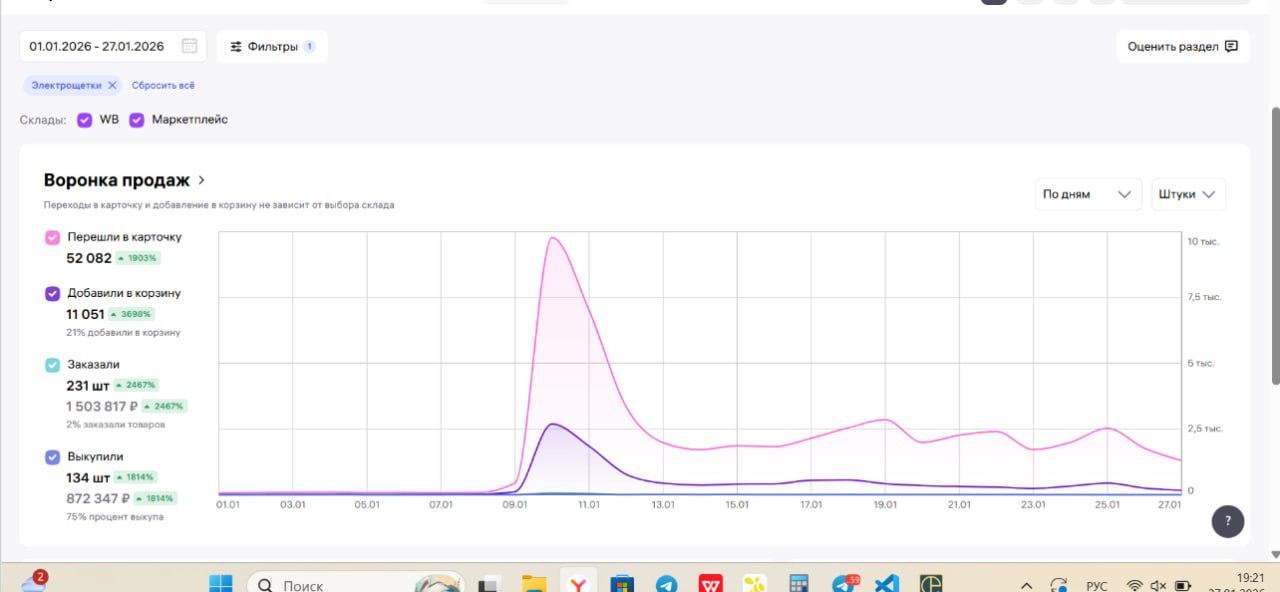Toggle the Заказали series checkbox
Screen dimensions: 1280x592
pos(52,365)
